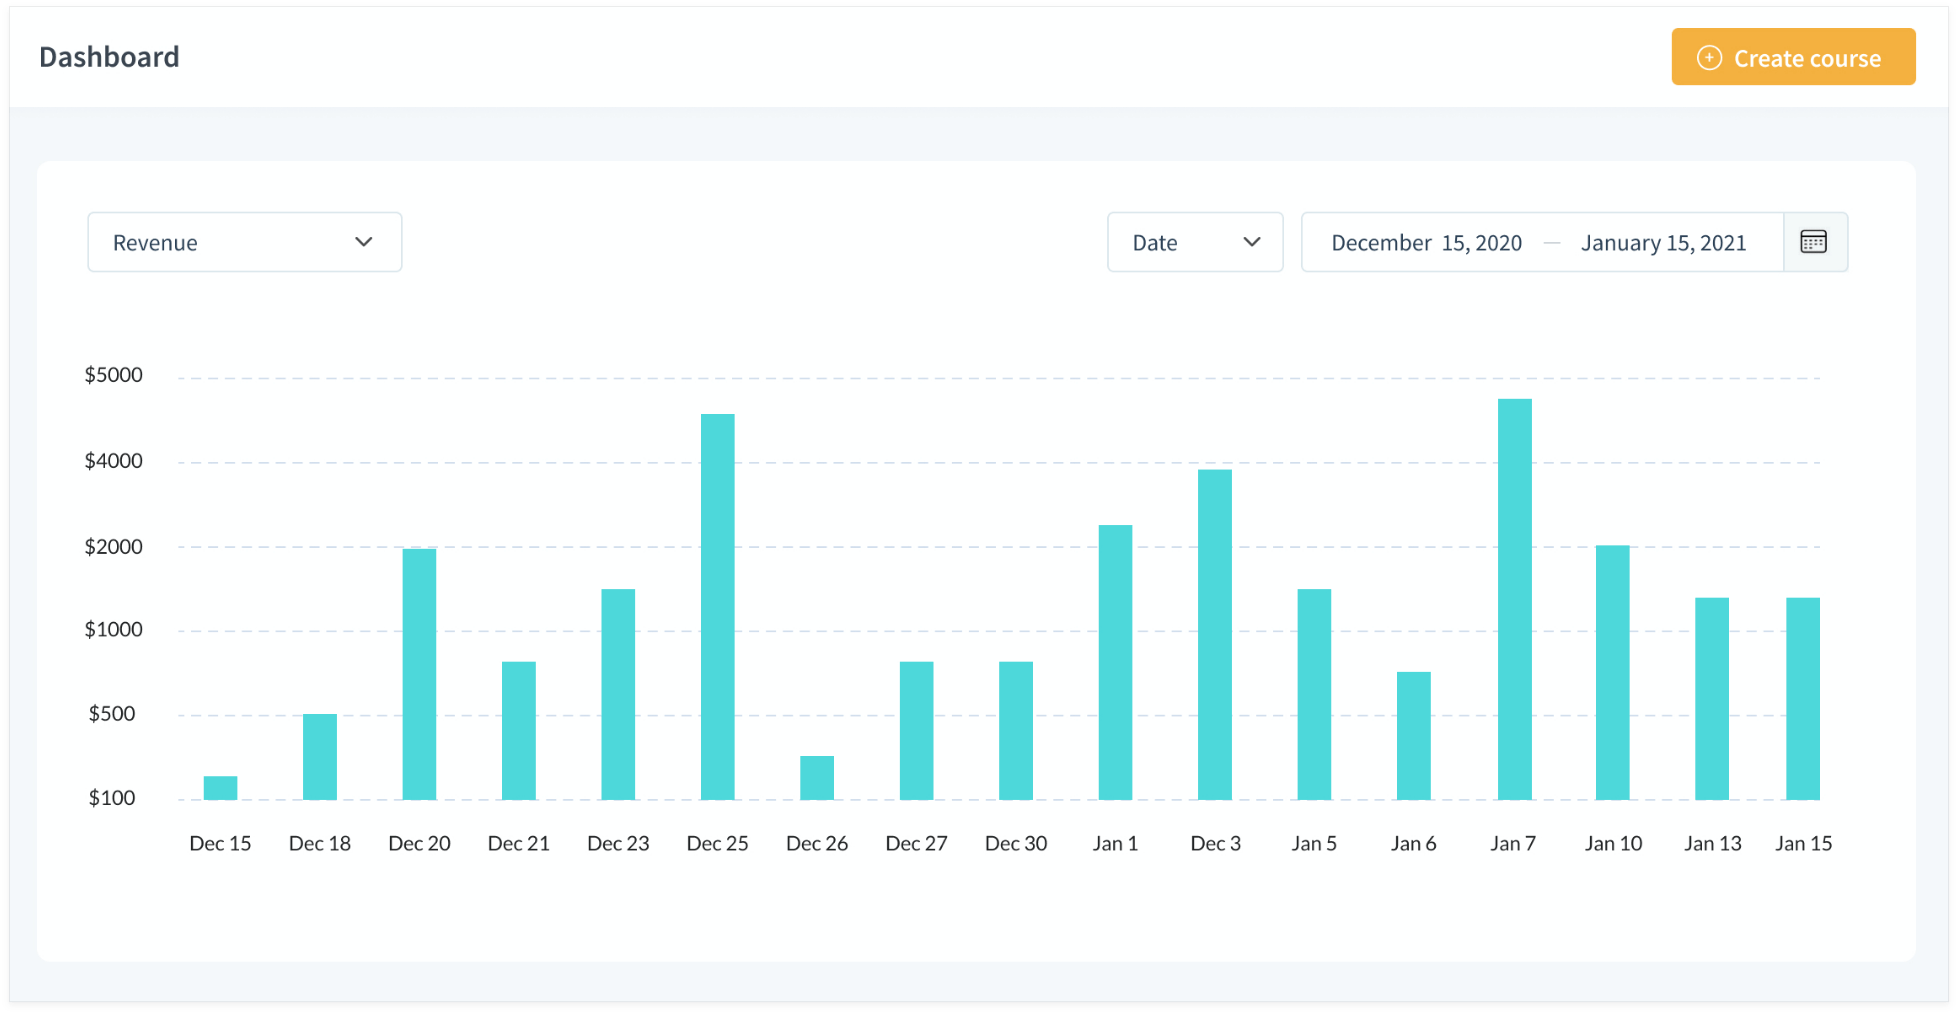
Task: Click the Create course button
Action: [1793, 57]
